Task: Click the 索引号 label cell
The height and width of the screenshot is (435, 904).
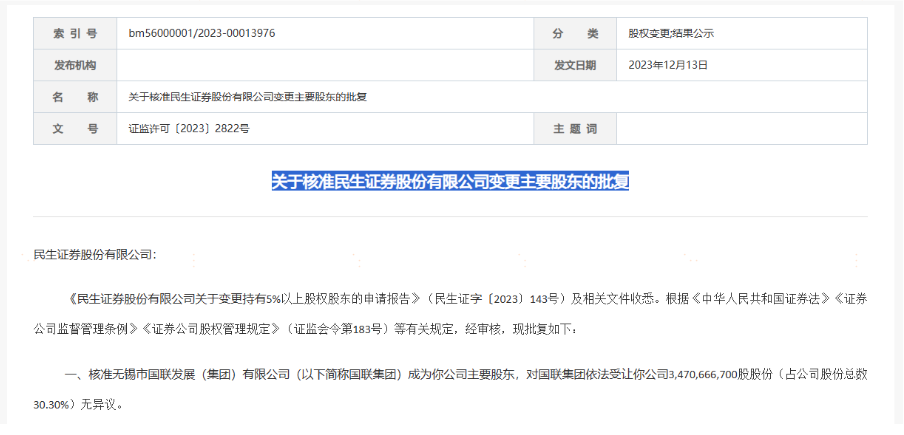Action: (x=75, y=33)
